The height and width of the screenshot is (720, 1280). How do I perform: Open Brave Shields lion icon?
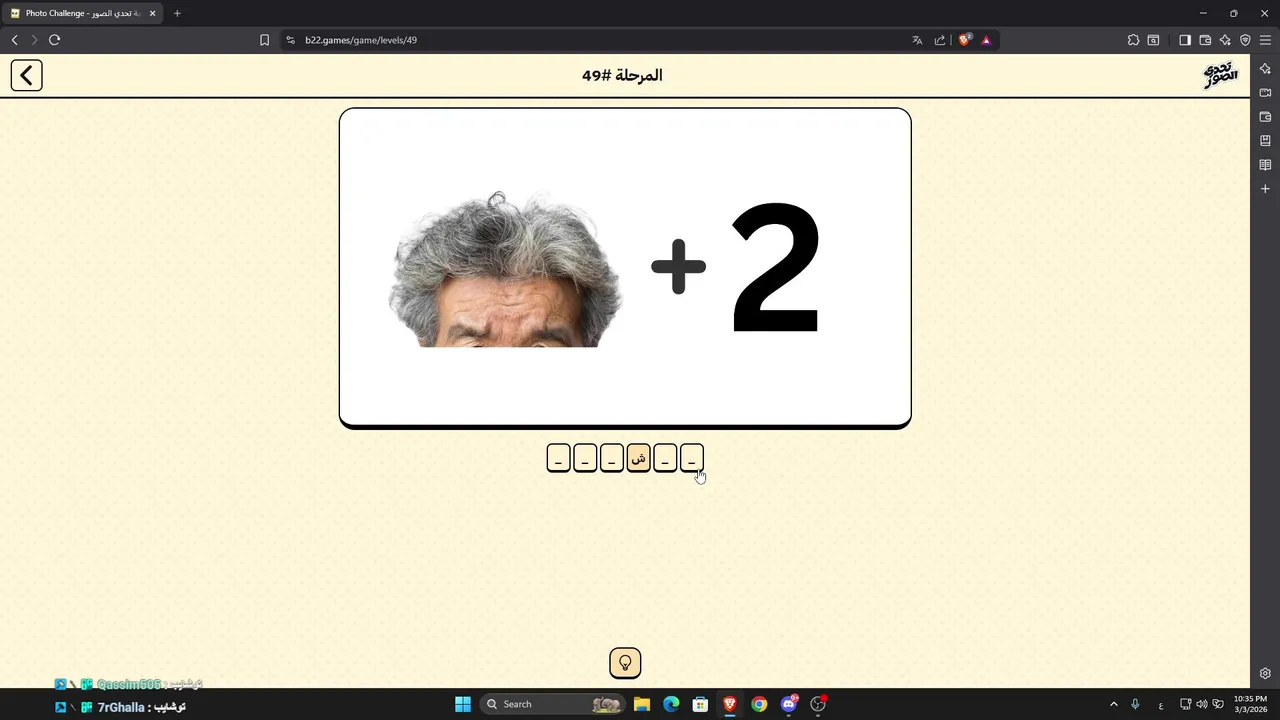pyautogui.click(x=964, y=40)
